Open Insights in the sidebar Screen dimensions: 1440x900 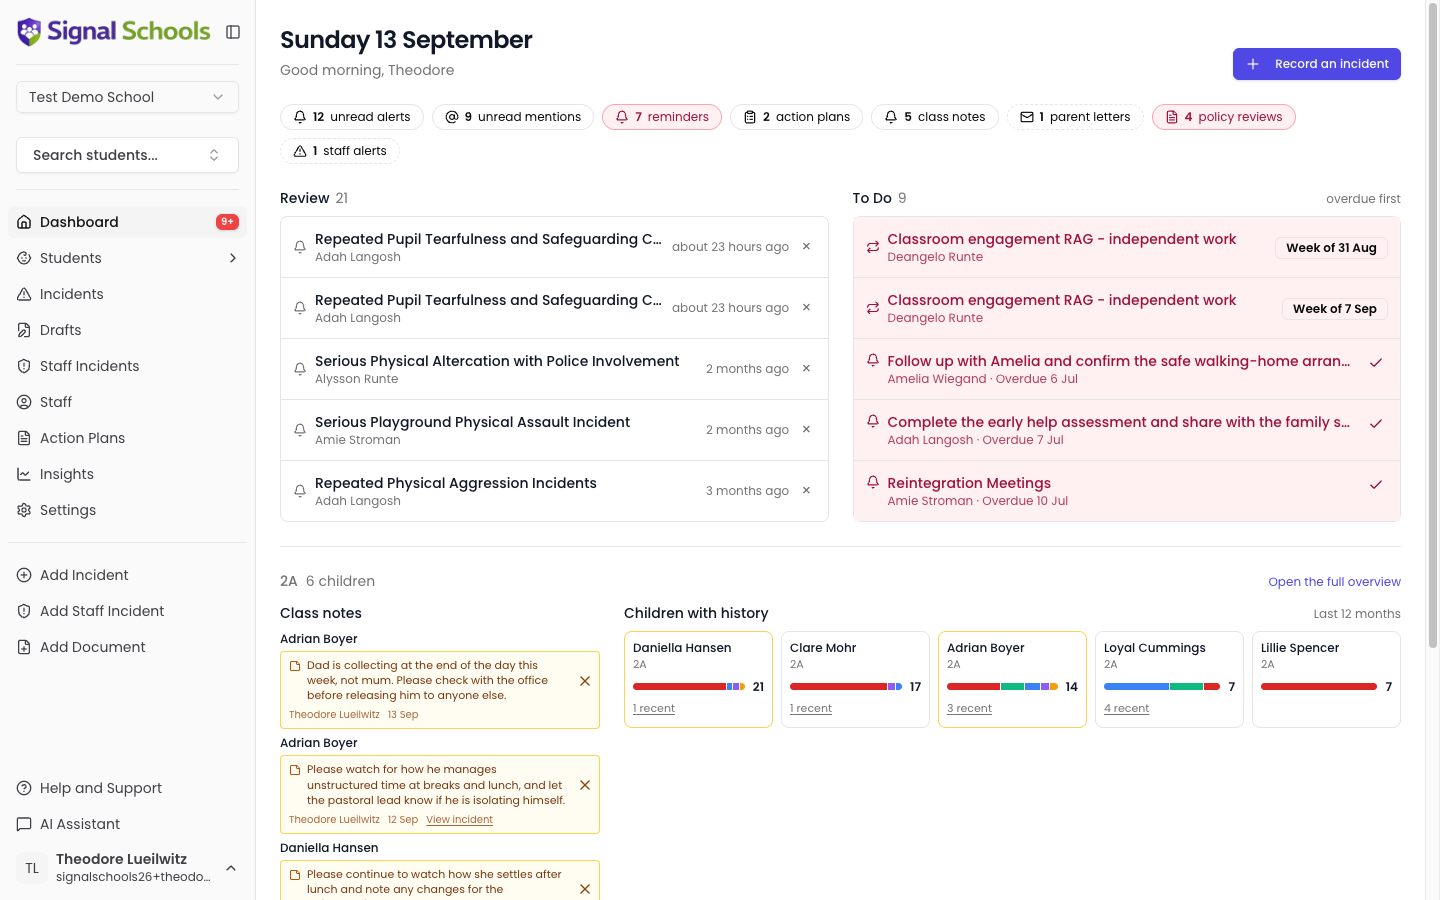(x=127, y=474)
